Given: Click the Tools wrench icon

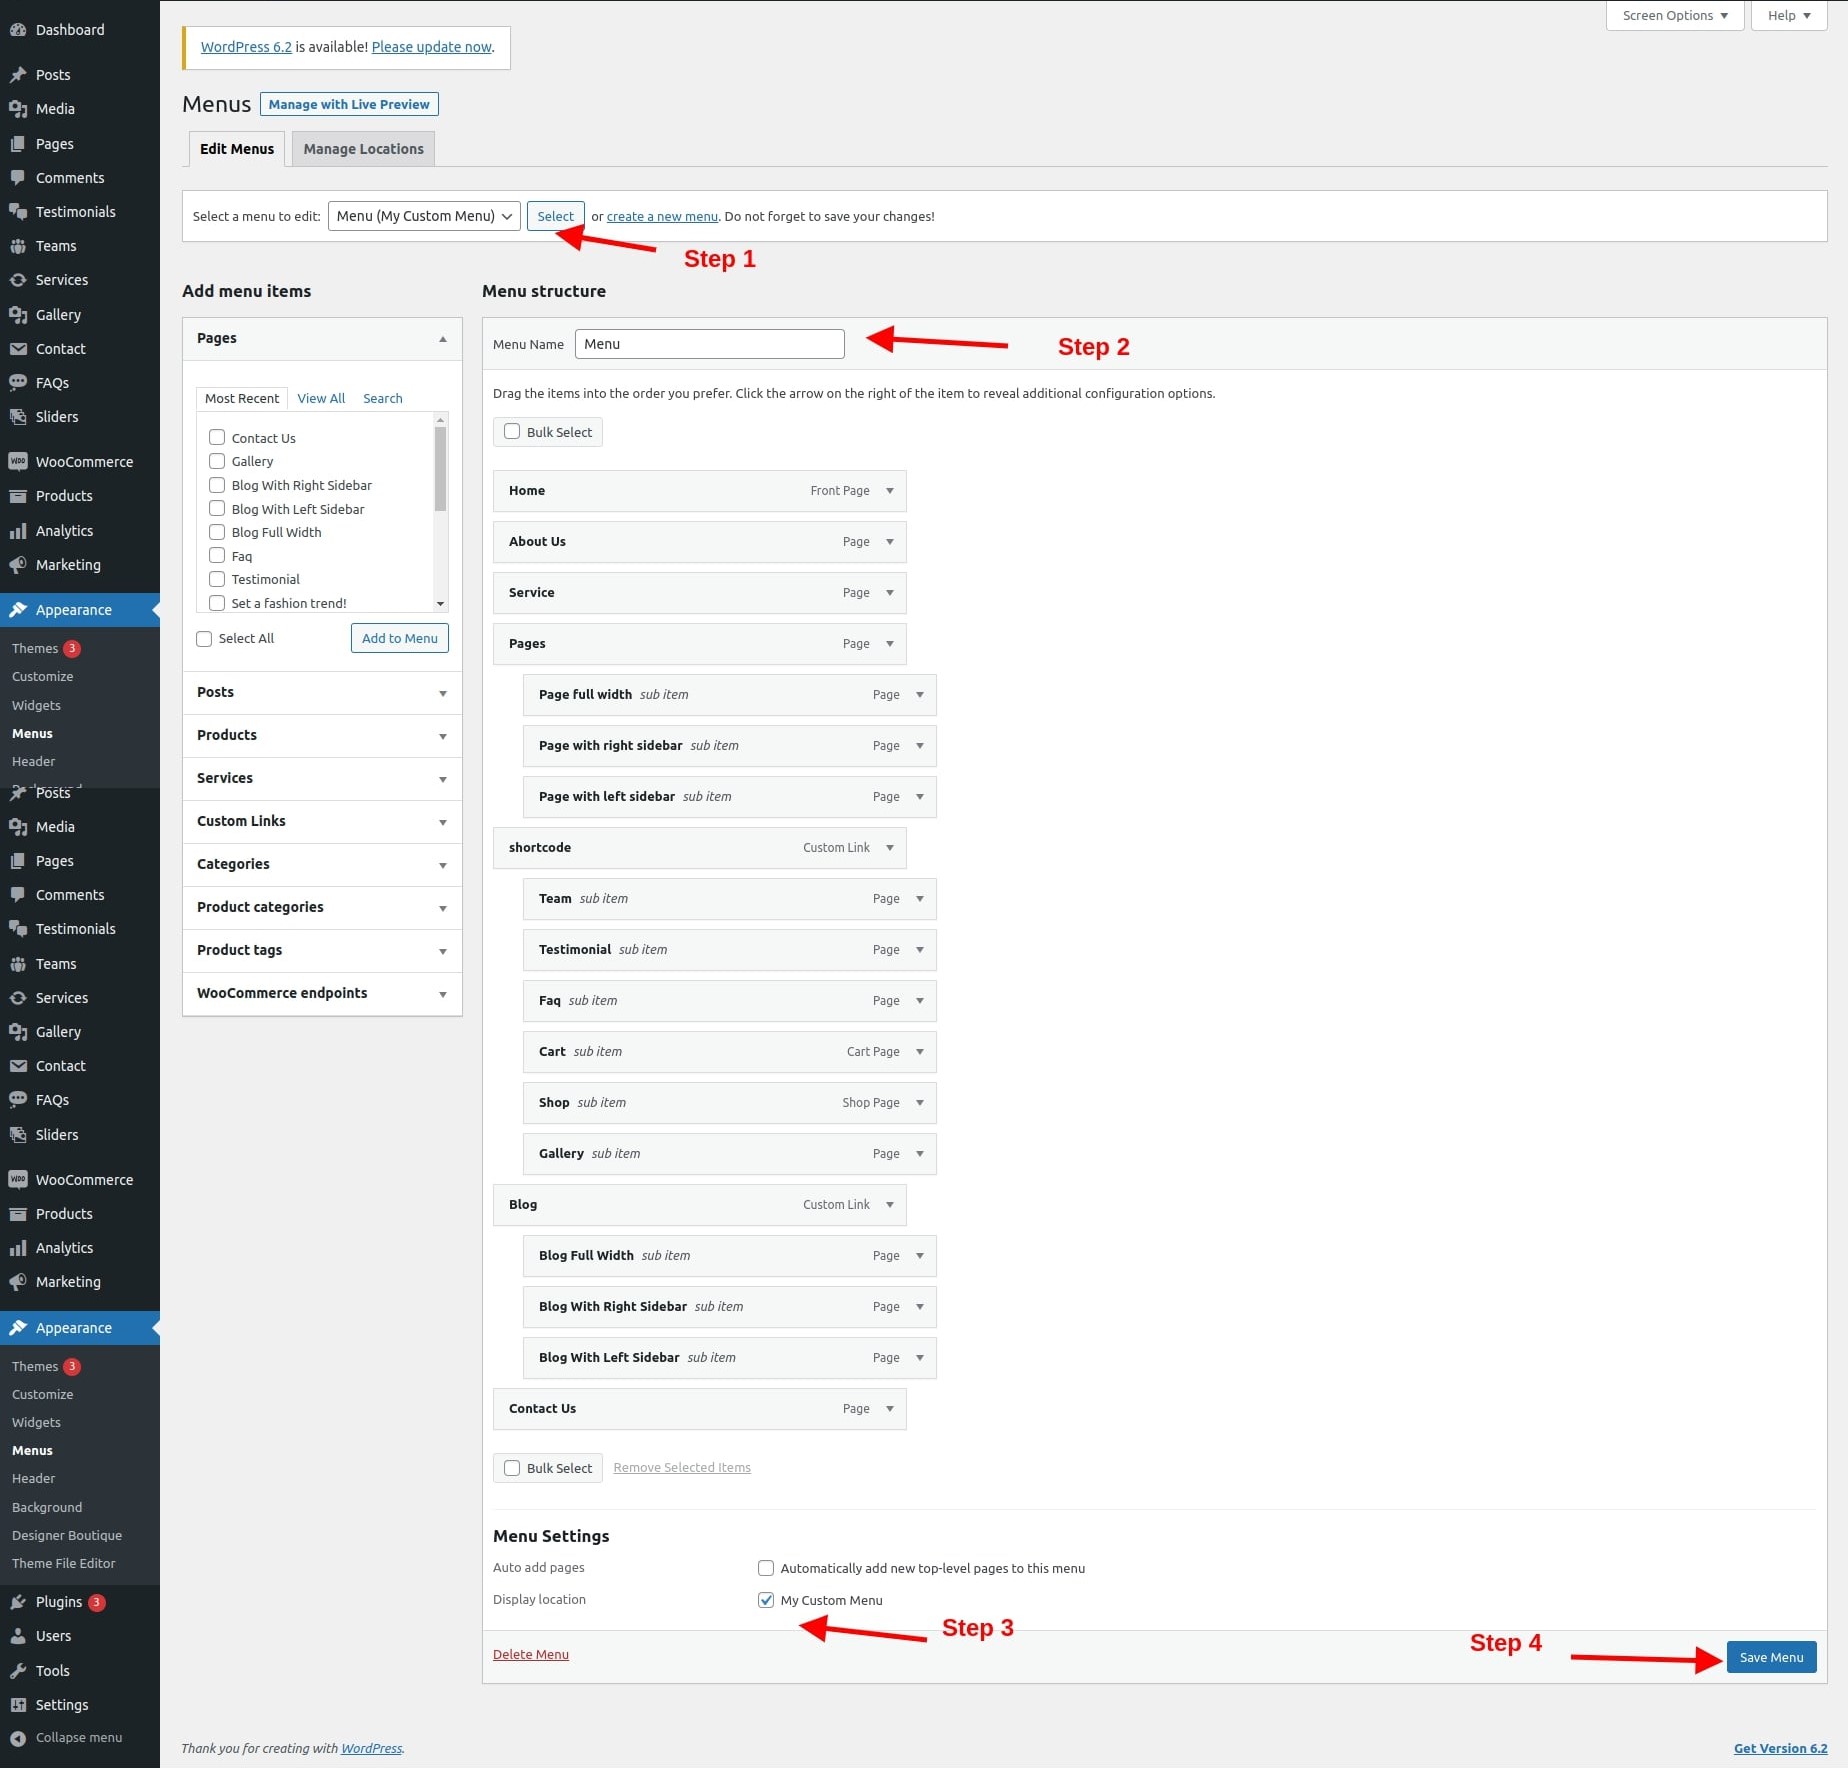Looking at the screenshot, I should (x=18, y=1671).
